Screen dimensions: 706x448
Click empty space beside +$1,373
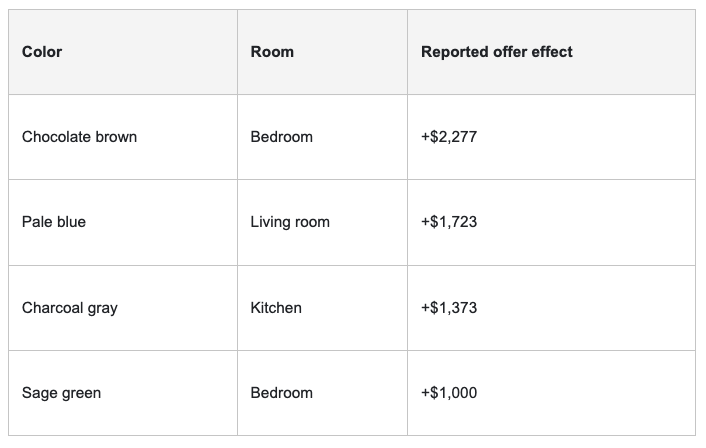point(585,308)
